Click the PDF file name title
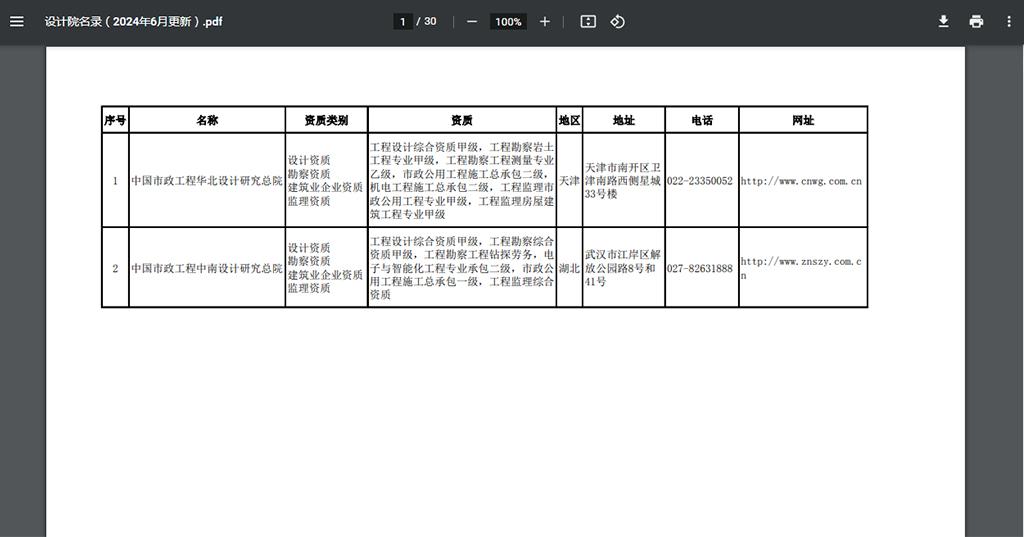The image size is (1024, 537). click(133, 22)
